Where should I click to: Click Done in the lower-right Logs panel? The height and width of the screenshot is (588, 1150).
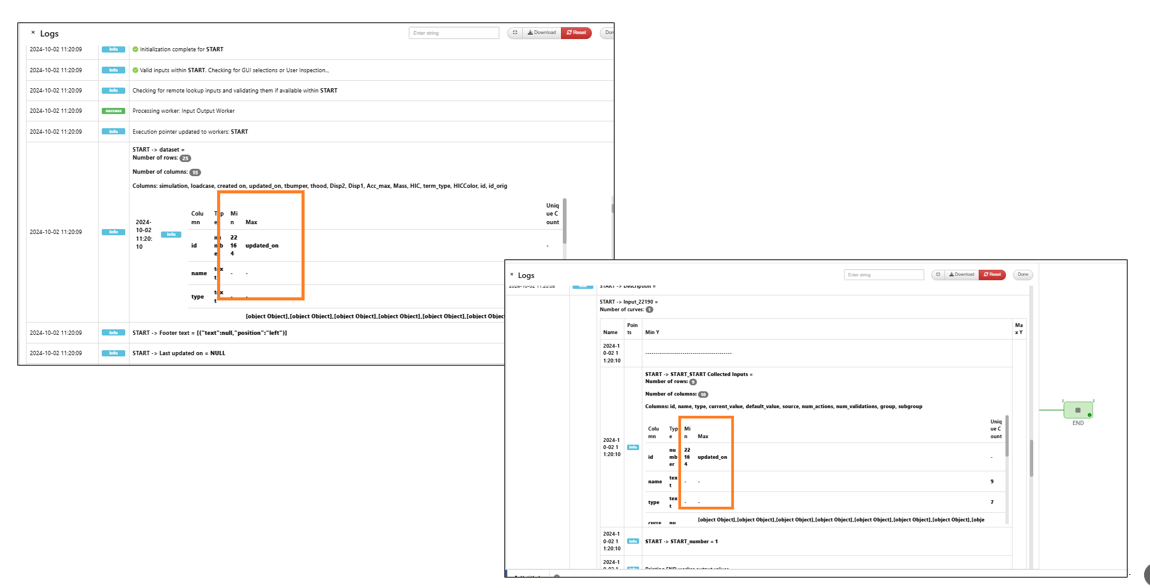(x=1022, y=275)
